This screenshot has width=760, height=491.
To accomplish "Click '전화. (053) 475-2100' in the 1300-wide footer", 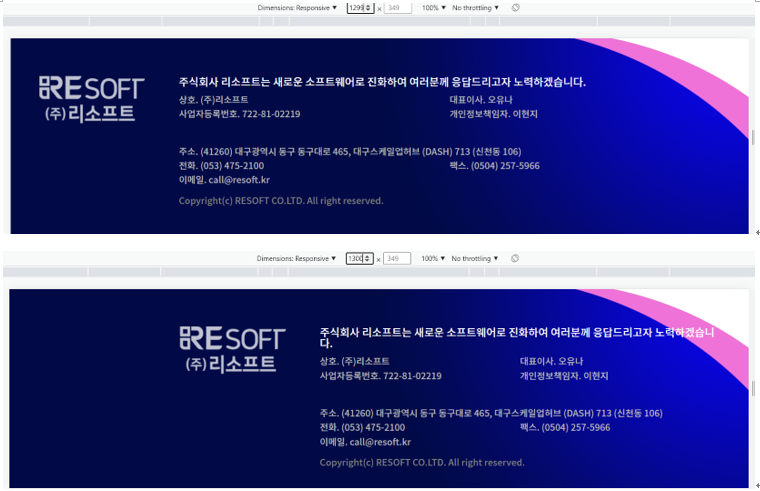I will click(363, 428).
